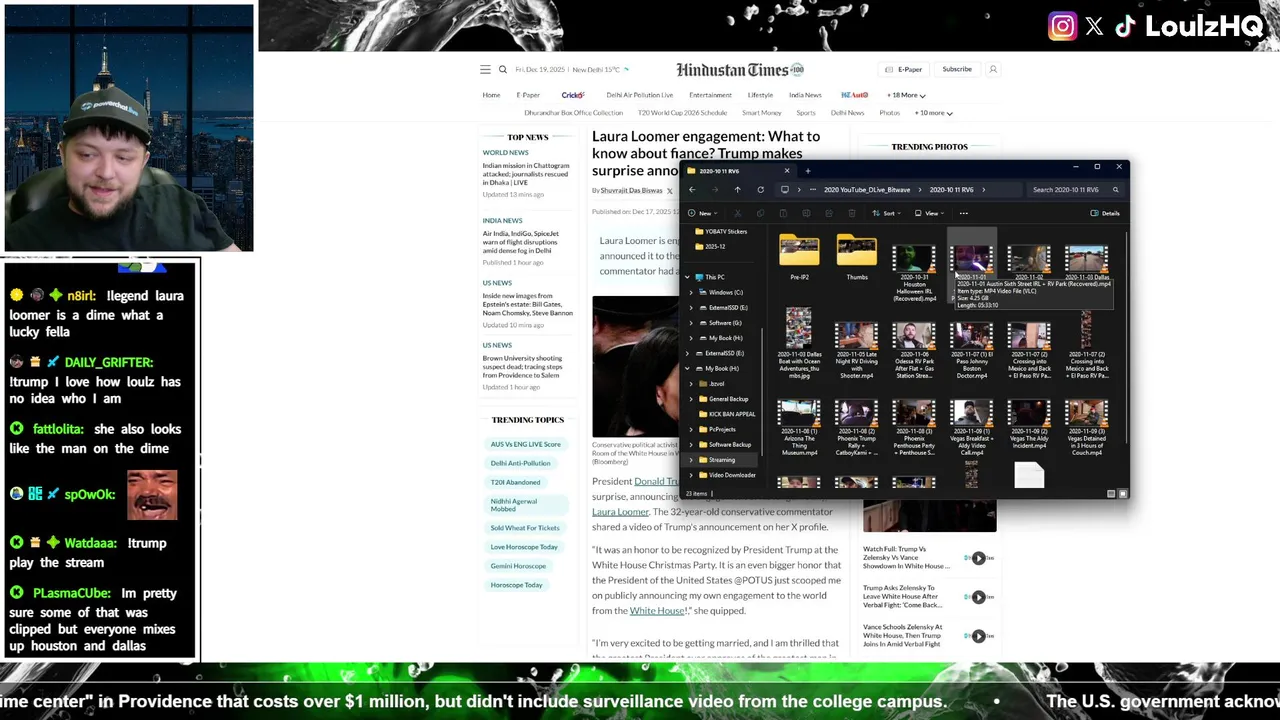1280x720 pixels.
Task: Open the Hindustan Times hamburger menu
Action: point(485,70)
